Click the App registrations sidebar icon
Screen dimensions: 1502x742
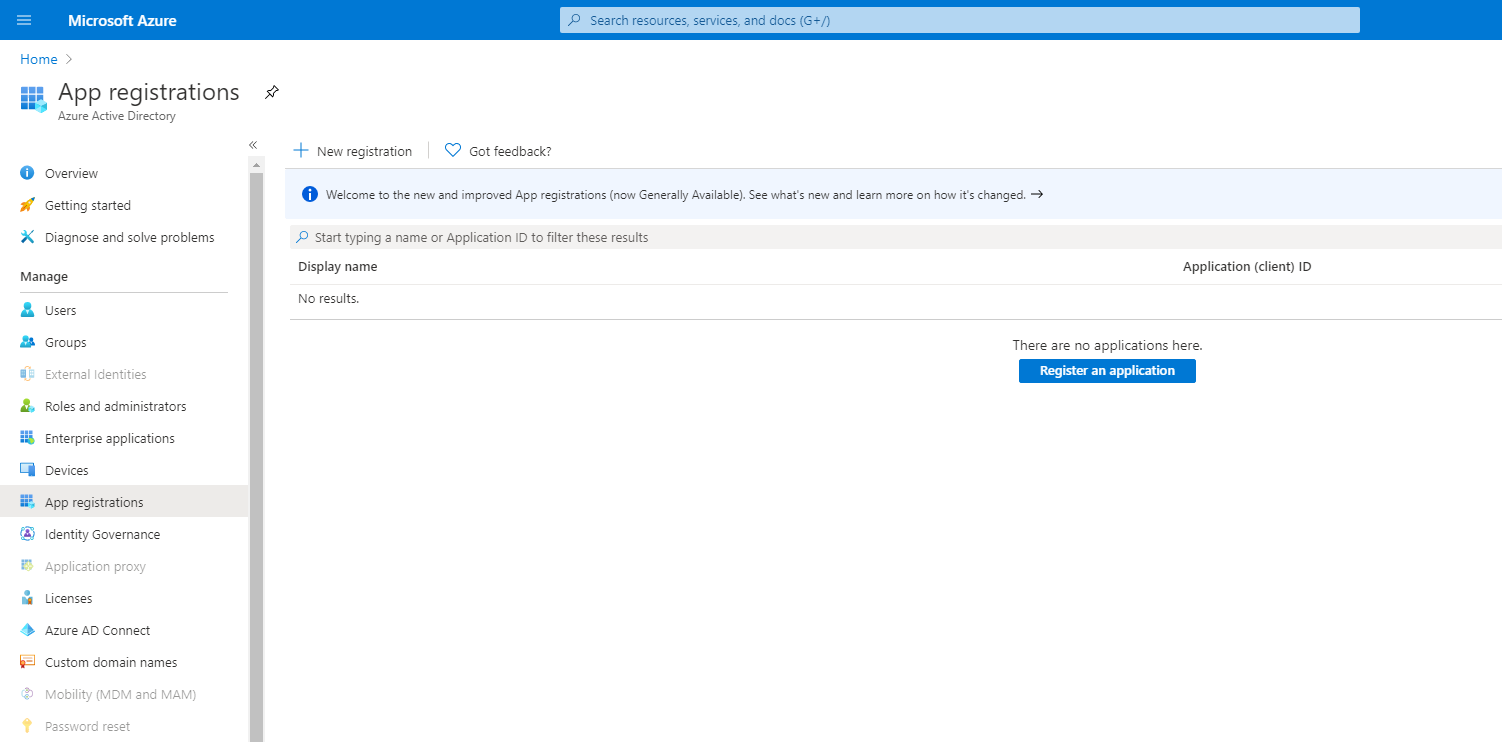coord(27,502)
